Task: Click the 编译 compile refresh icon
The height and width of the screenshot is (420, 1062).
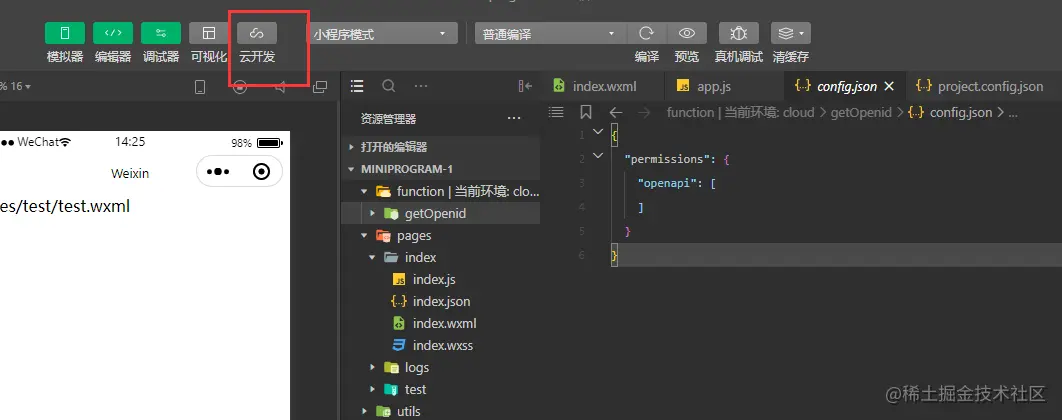Action: [x=647, y=33]
